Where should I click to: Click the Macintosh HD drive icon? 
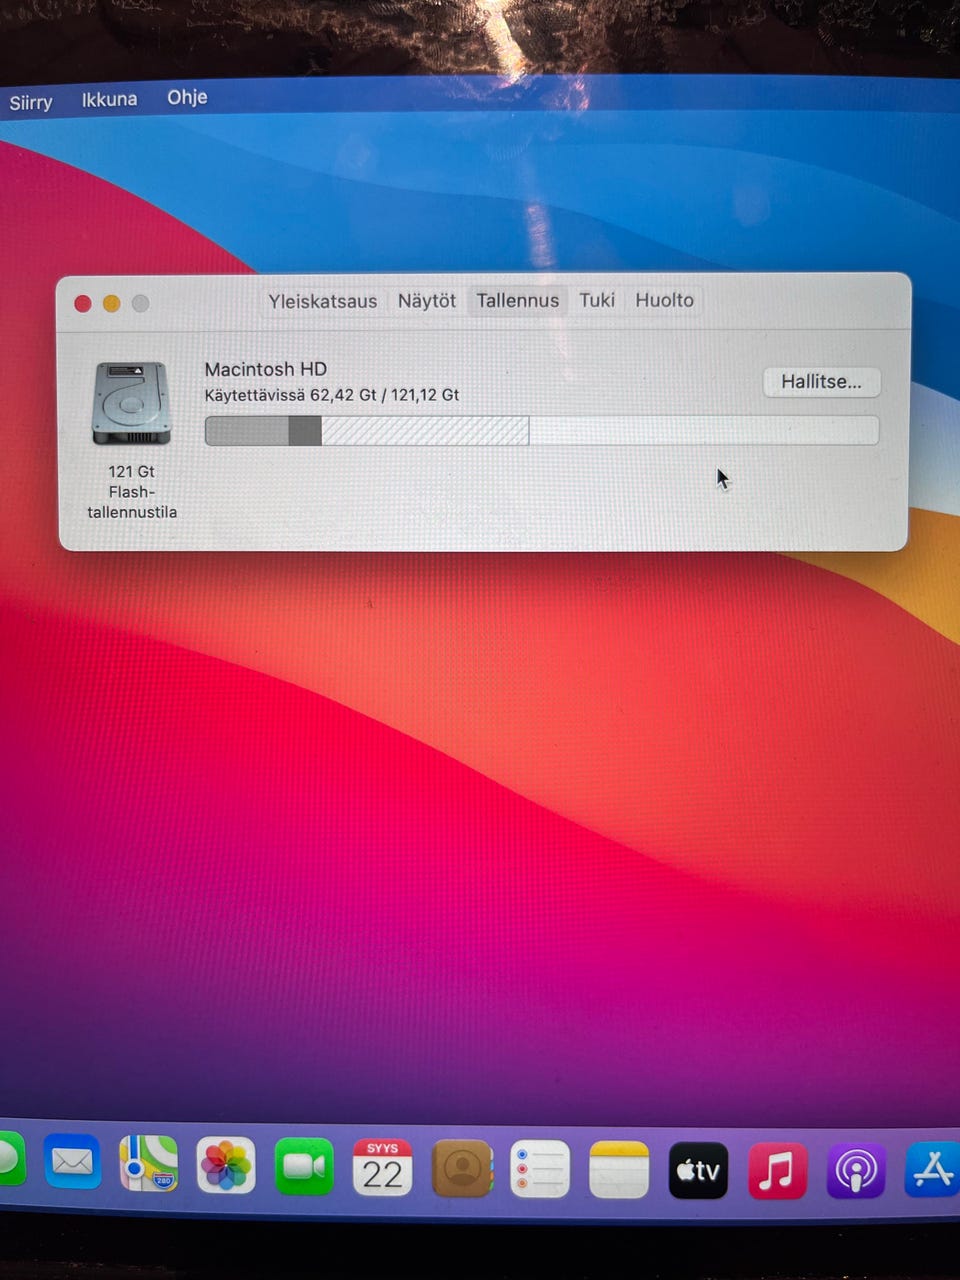(131, 403)
